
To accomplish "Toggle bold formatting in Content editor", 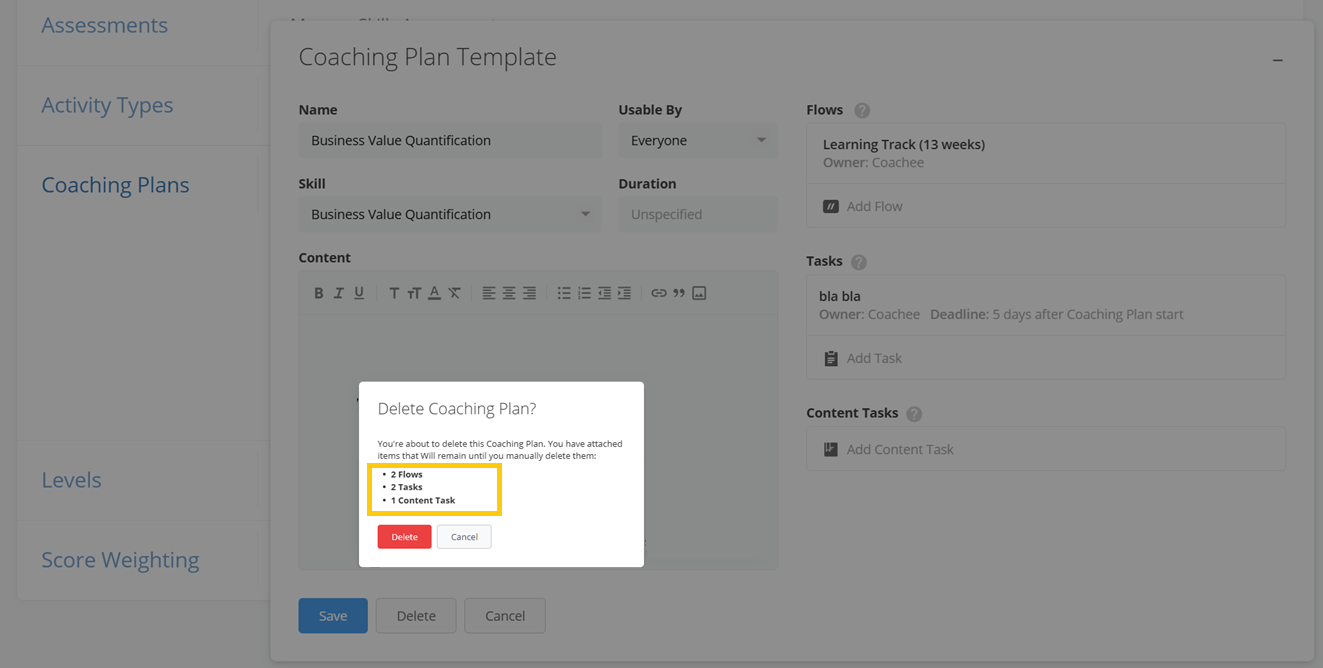I will click(319, 293).
